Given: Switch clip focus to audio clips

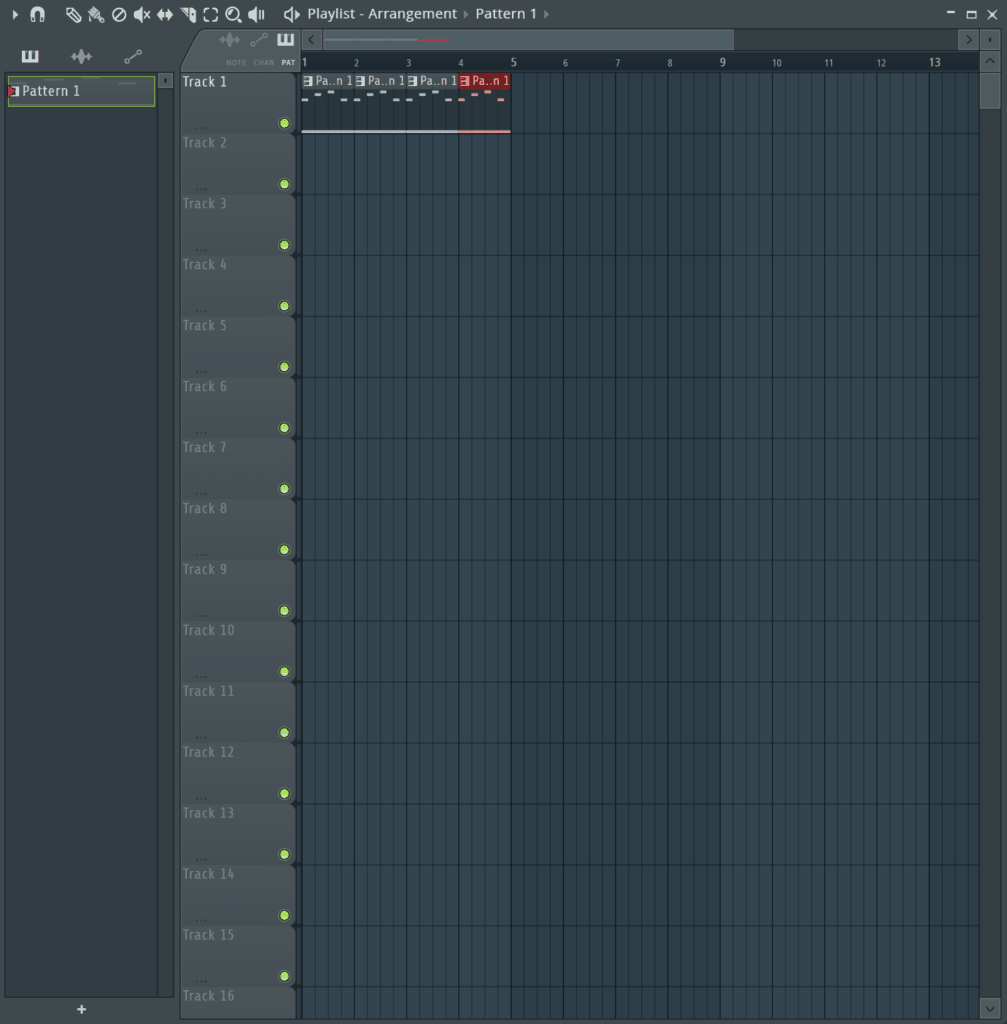Looking at the screenshot, I should (229, 40).
